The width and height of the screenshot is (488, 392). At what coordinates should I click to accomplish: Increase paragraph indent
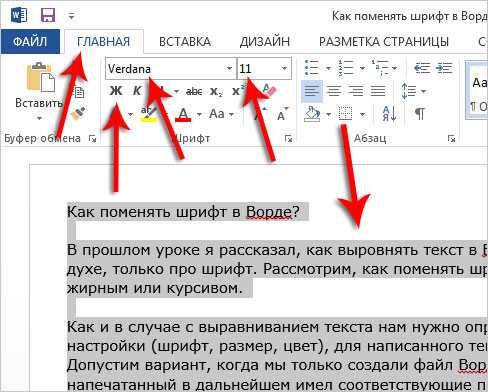tap(444, 68)
